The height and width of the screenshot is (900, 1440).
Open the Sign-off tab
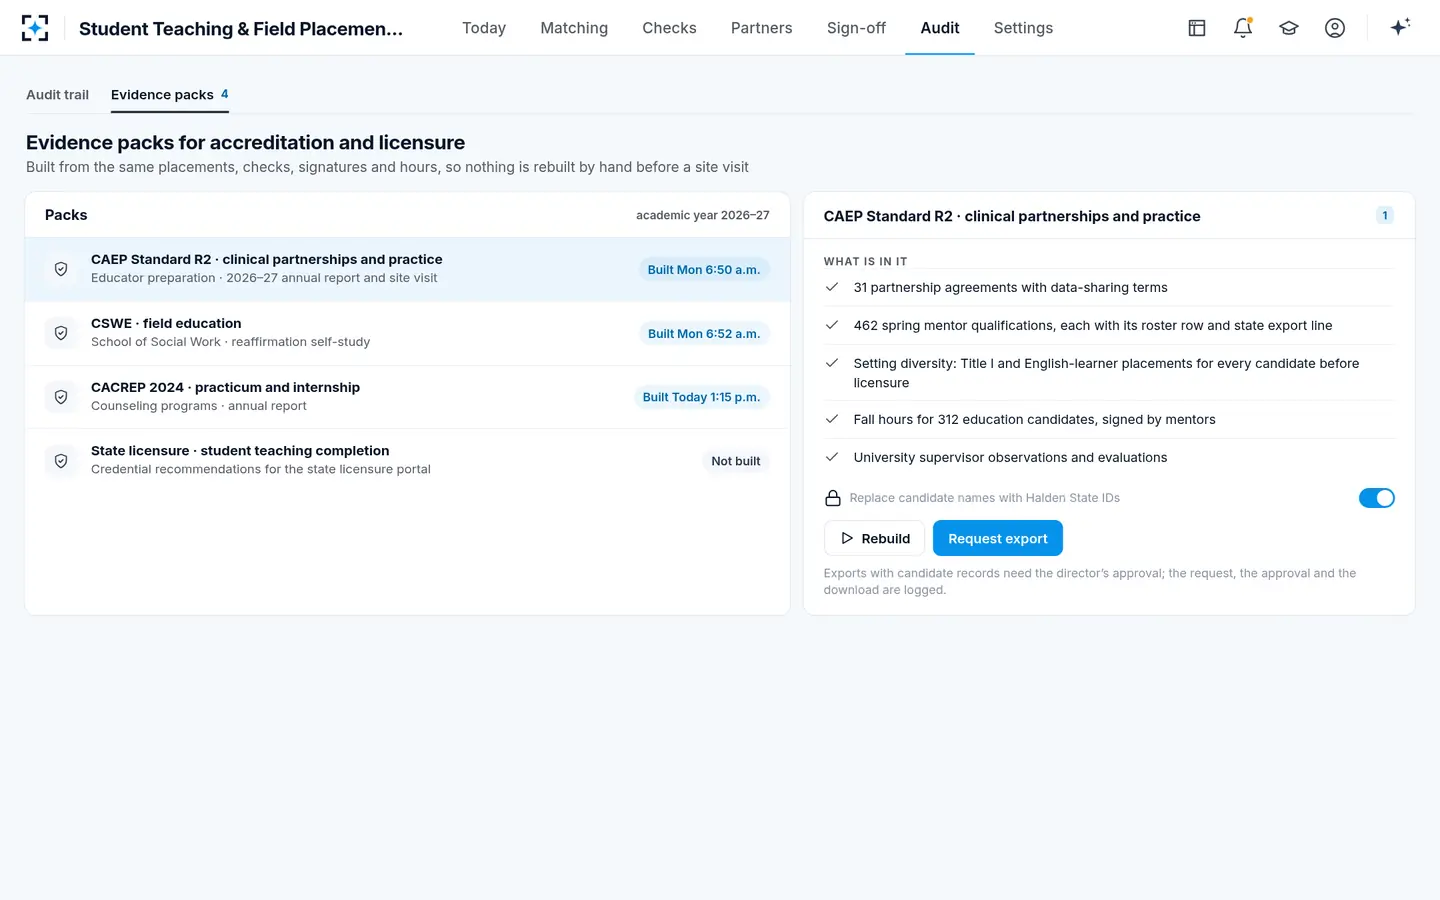[856, 28]
